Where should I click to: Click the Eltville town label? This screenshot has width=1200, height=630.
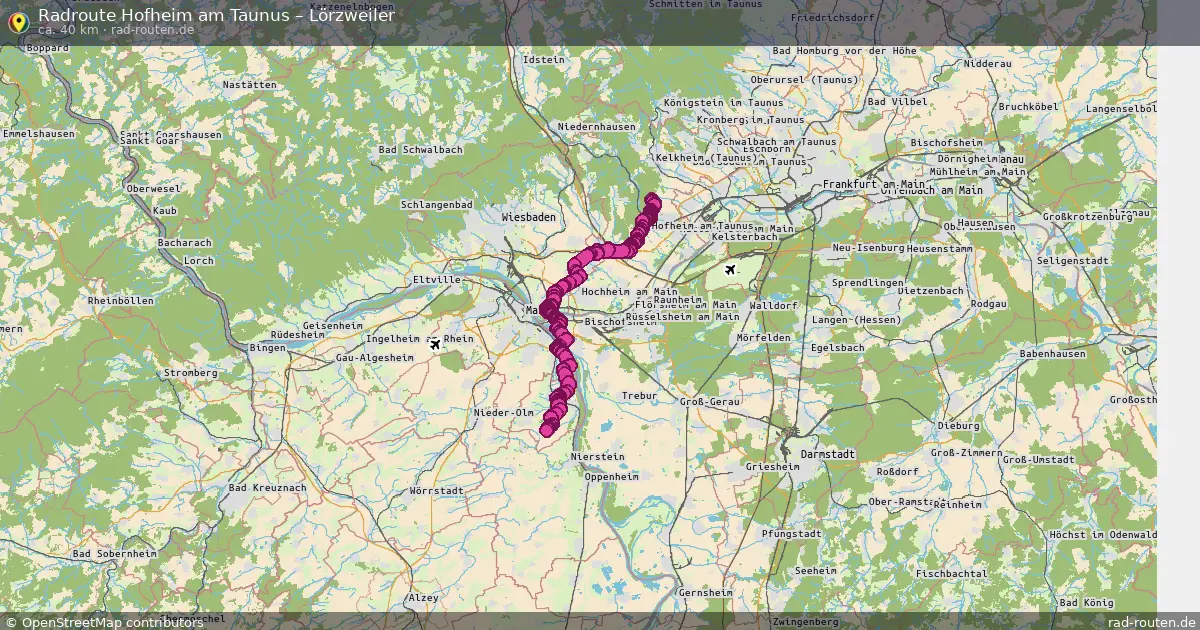(x=435, y=280)
